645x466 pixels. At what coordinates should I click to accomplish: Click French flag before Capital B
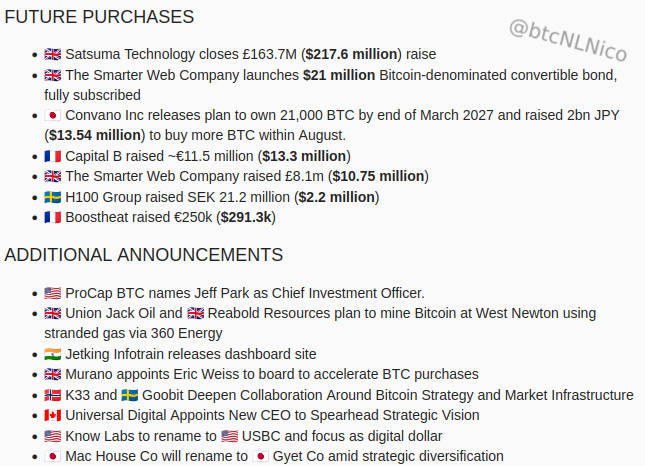point(53,156)
